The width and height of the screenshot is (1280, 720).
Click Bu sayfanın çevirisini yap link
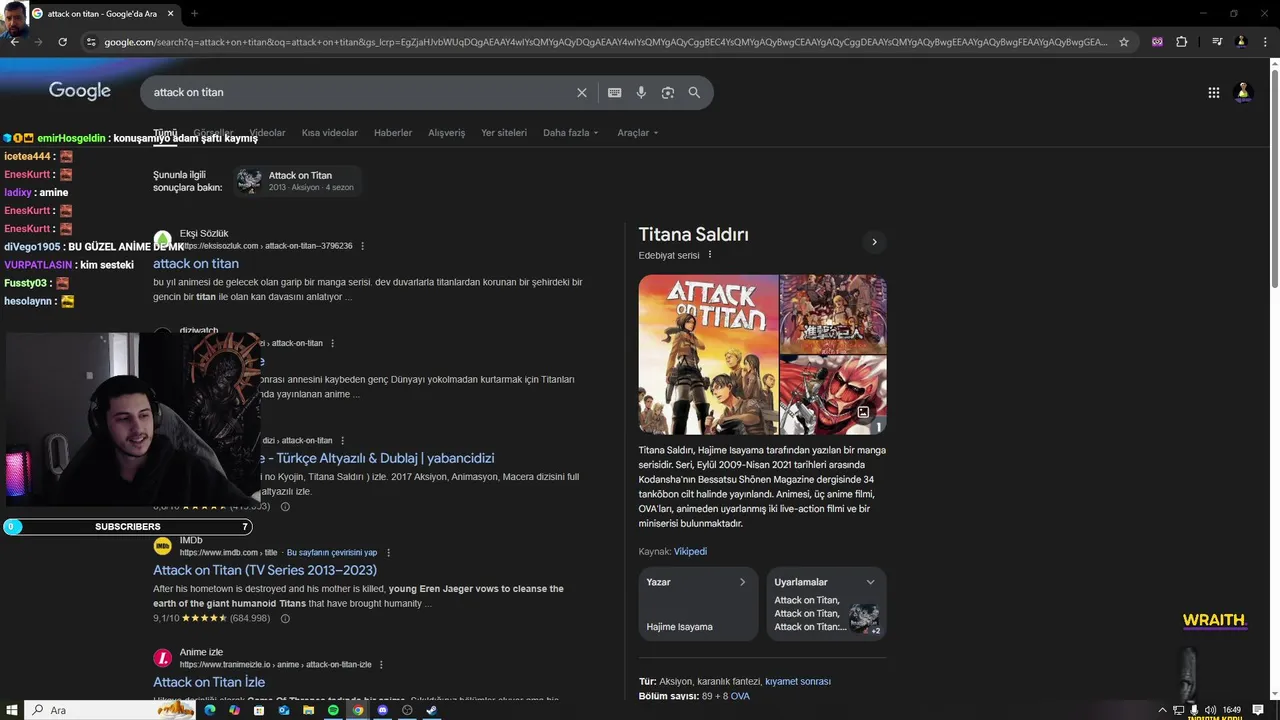click(332, 553)
